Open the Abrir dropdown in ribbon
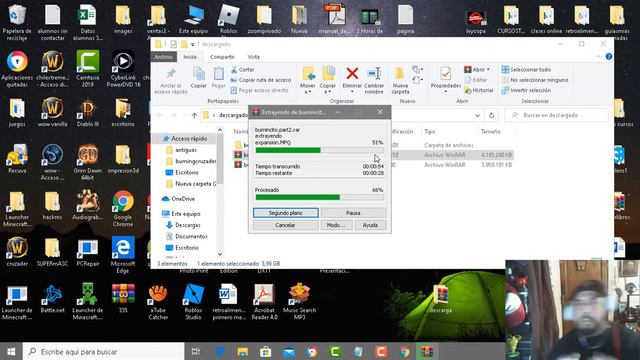 [x=477, y=70]
